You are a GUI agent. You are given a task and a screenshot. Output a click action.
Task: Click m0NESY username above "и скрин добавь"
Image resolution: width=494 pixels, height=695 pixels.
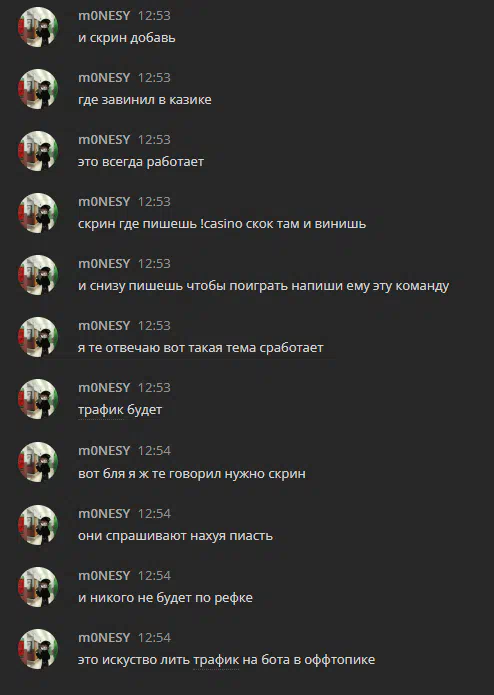click(x=104, y=16)
